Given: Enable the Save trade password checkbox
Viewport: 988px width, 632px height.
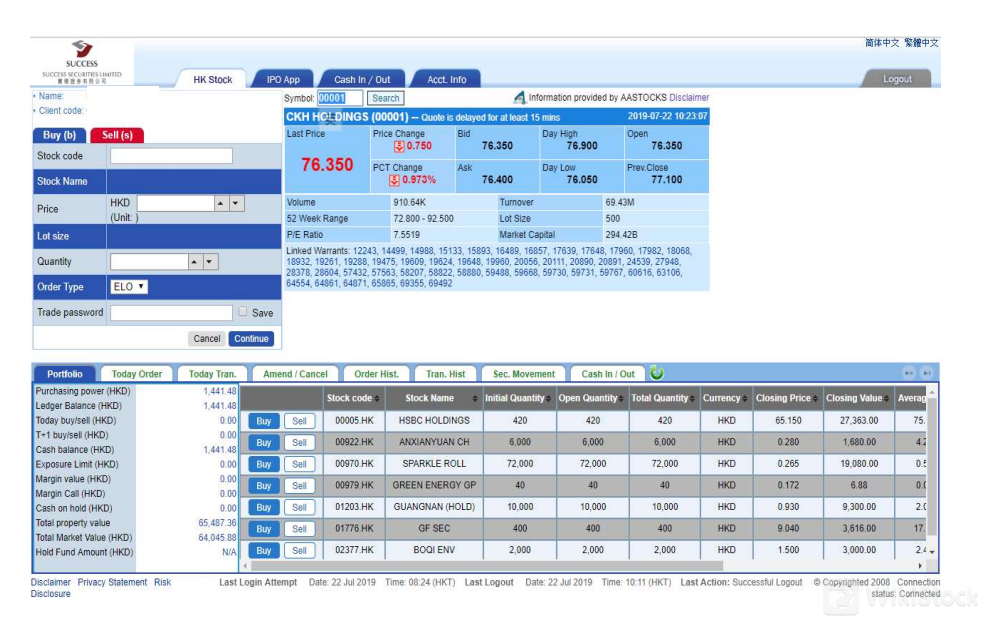Looking at the screenshot, I should click(x=243, y=312).
